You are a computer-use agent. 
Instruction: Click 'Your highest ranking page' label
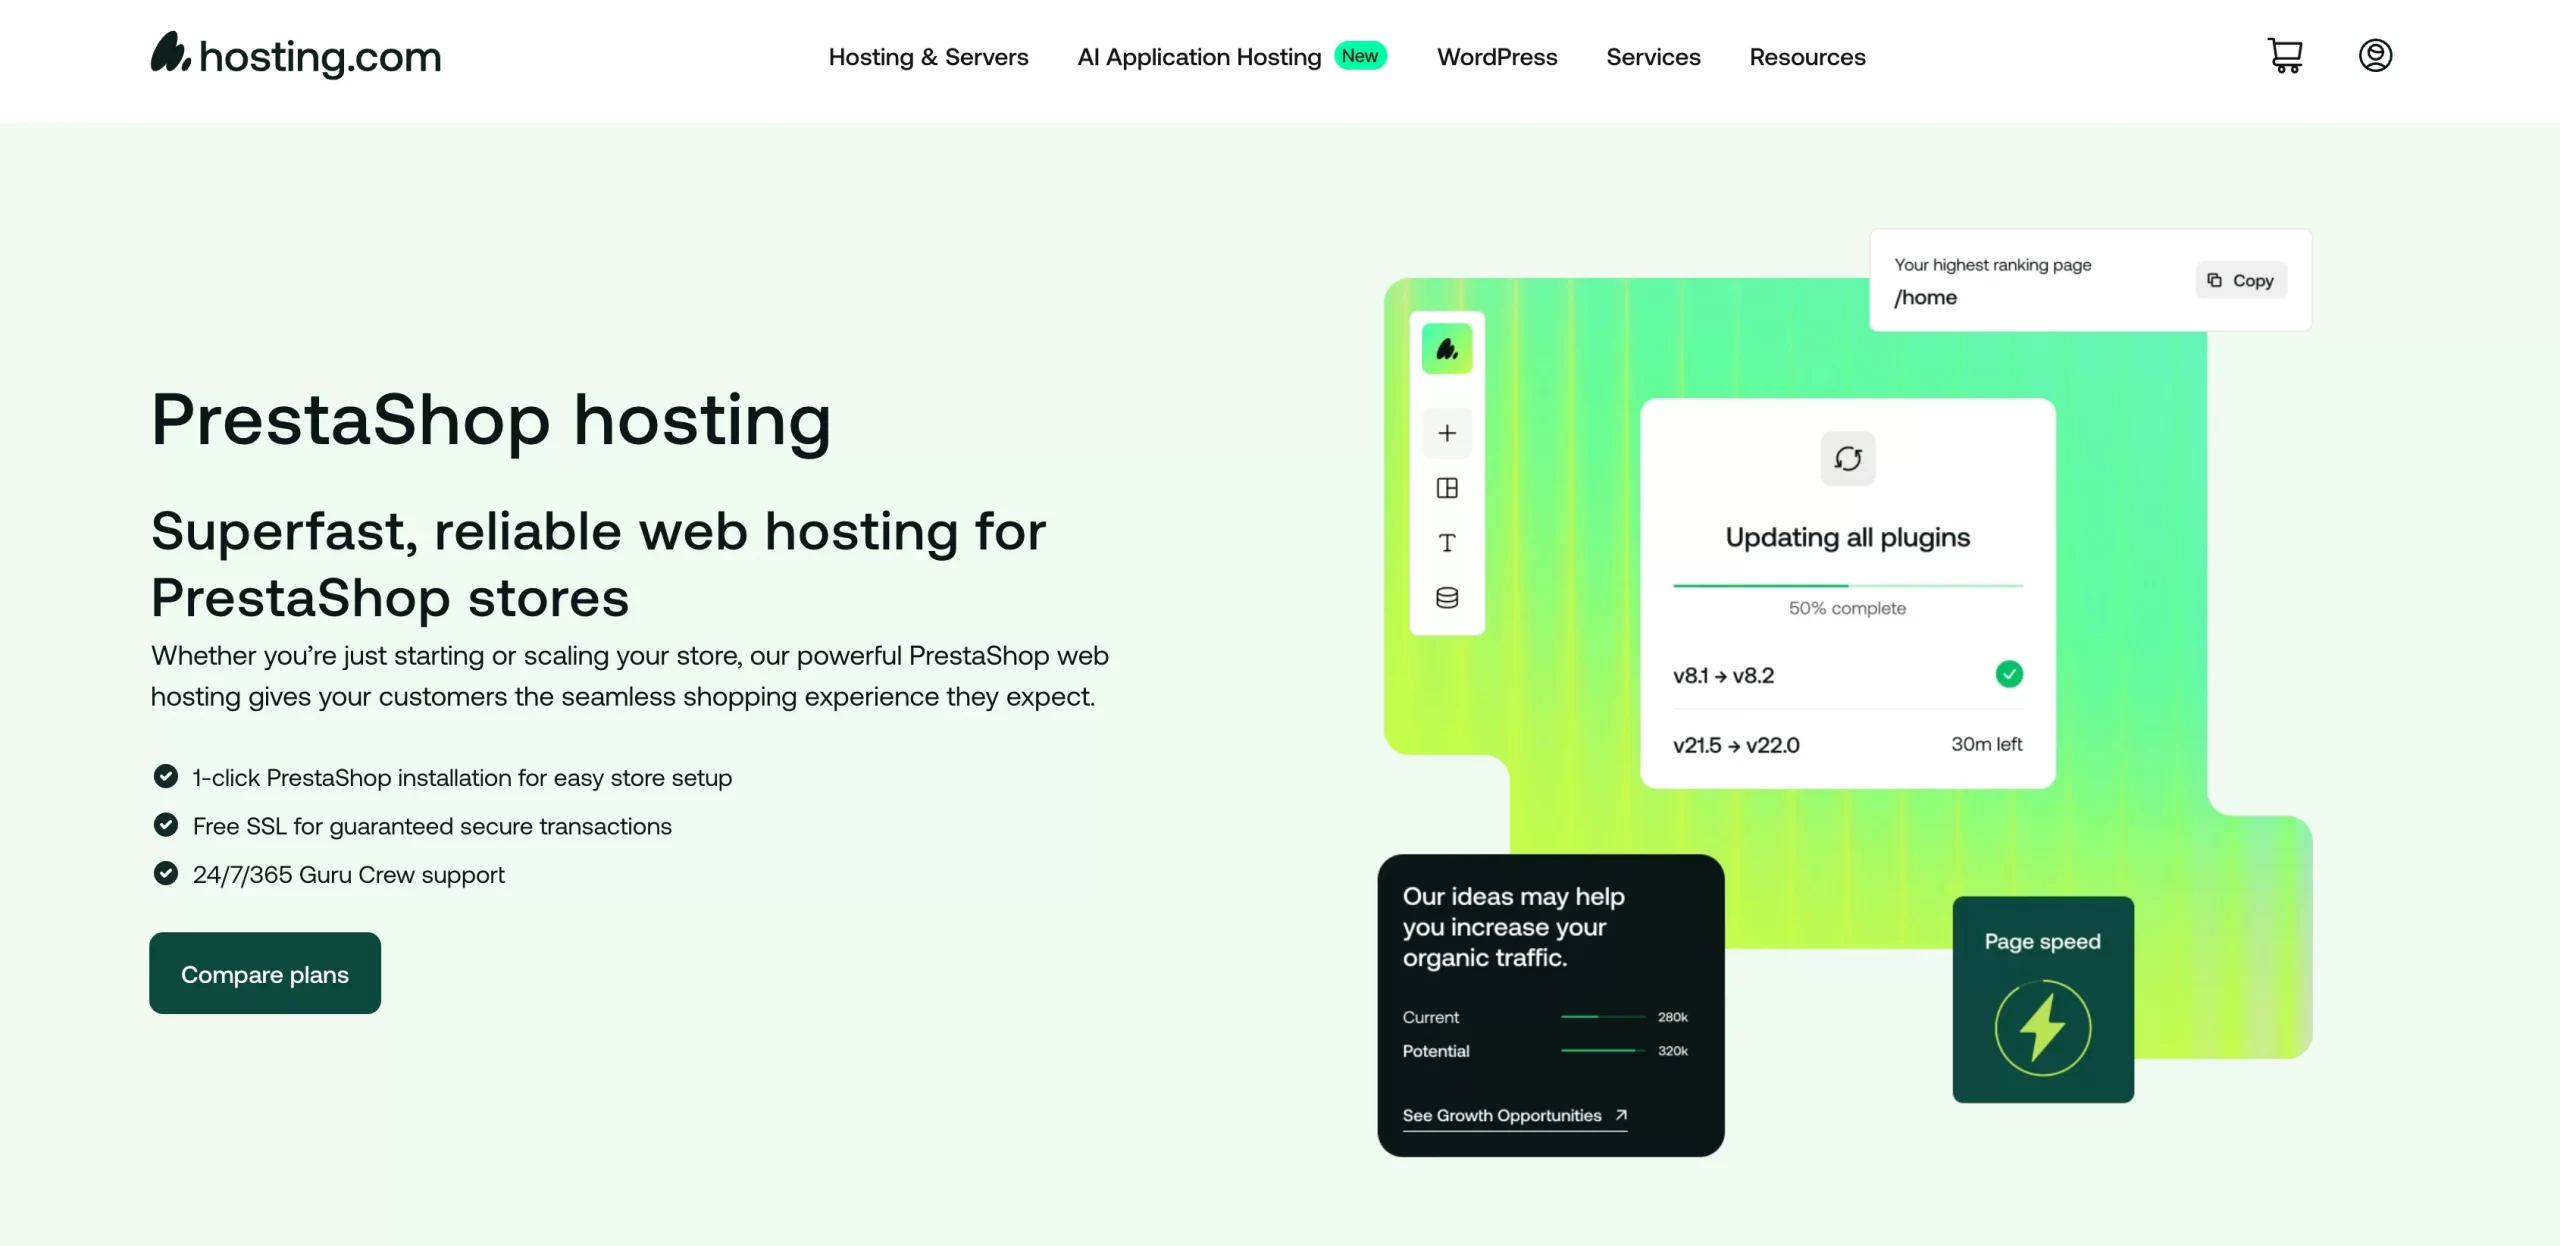(x=1992, y=265)
